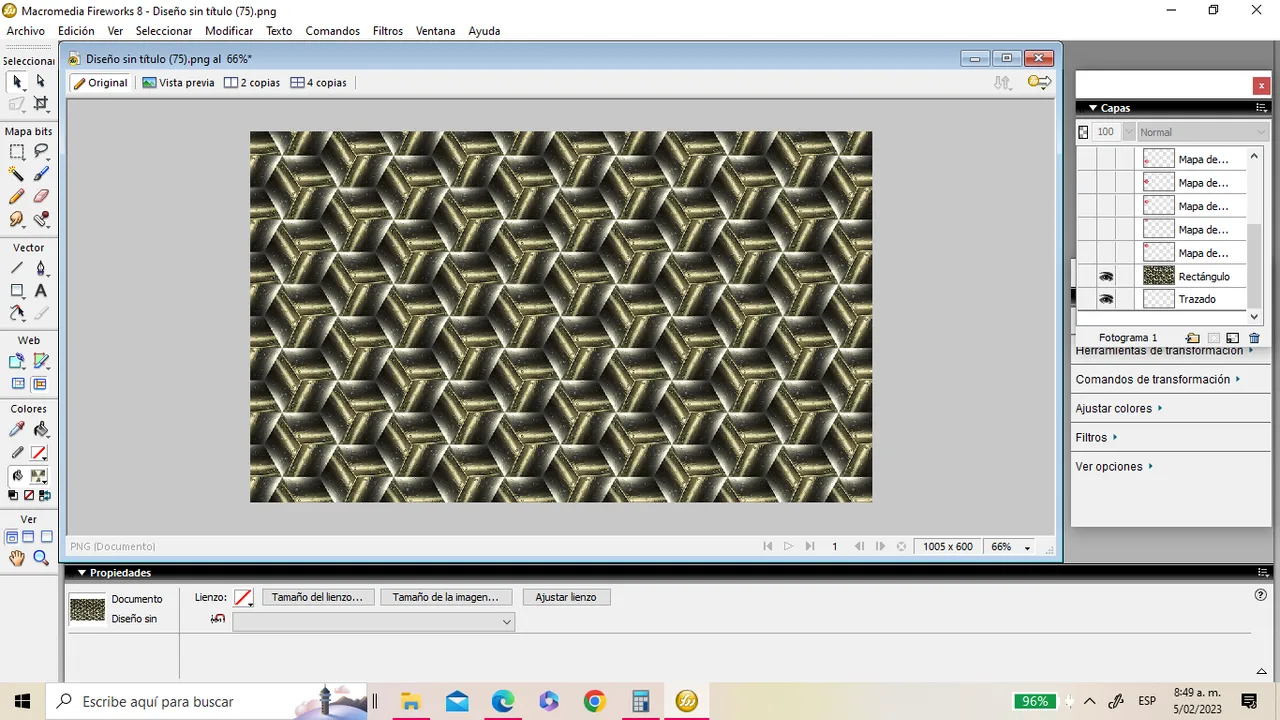
Task: Collapse the Propiedades panel
Action: point(82,573)
